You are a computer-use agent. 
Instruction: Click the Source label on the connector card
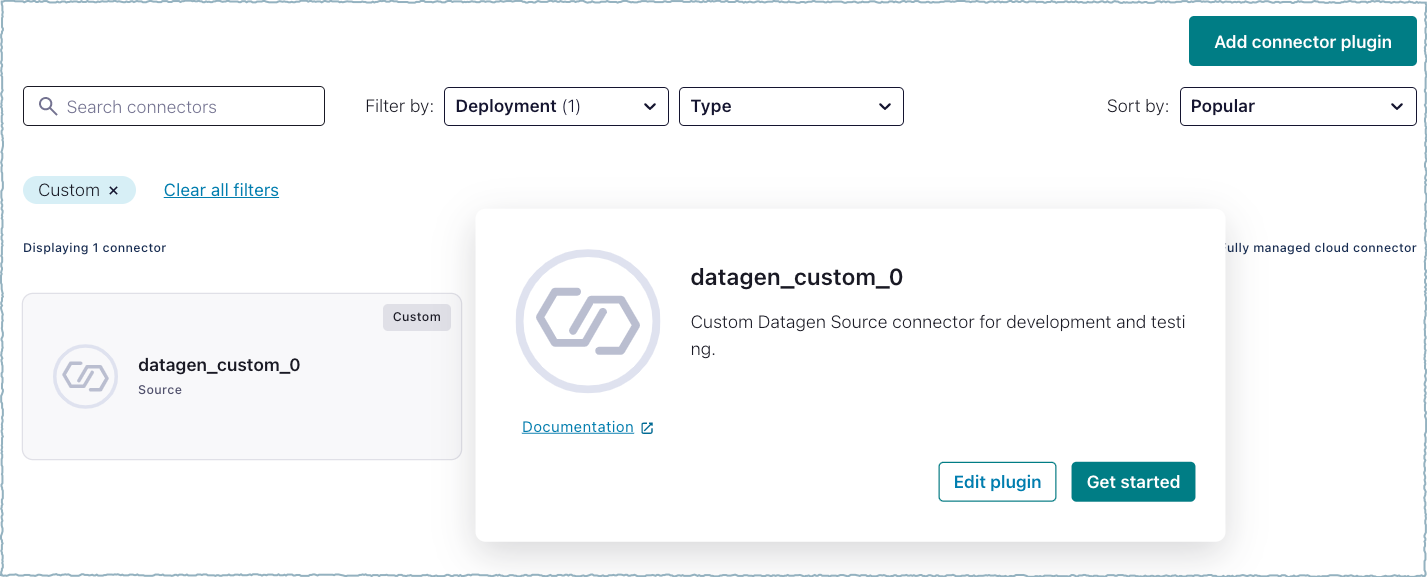(160, 390)
